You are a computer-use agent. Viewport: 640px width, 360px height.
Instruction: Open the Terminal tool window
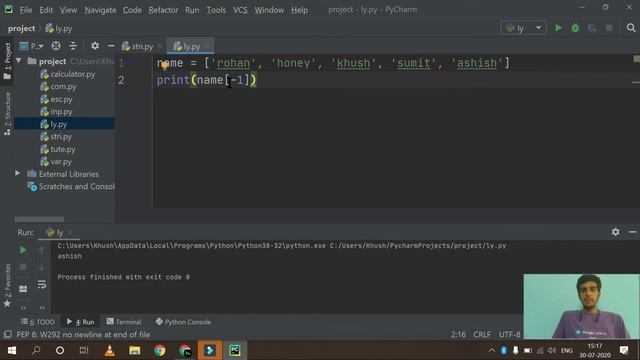124,322
